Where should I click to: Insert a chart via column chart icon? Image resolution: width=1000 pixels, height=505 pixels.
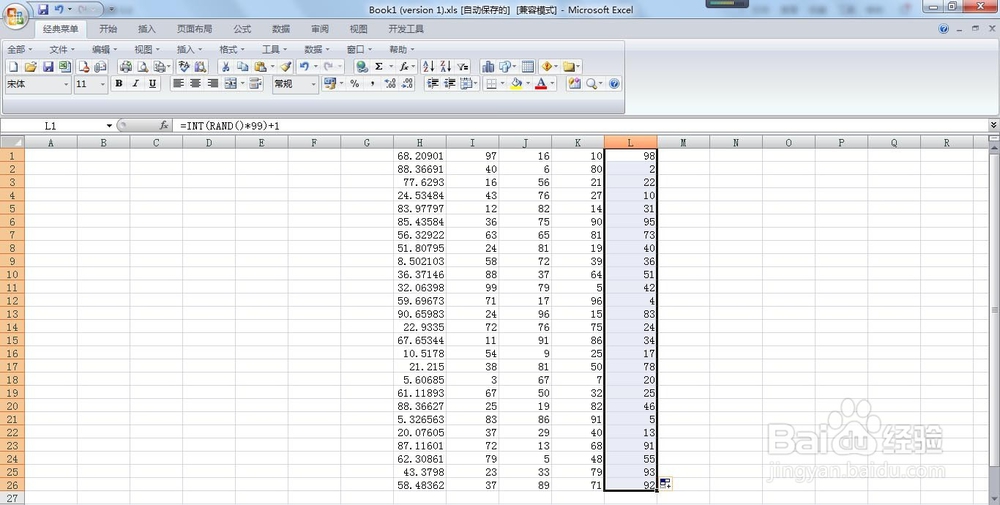[488, 66]
